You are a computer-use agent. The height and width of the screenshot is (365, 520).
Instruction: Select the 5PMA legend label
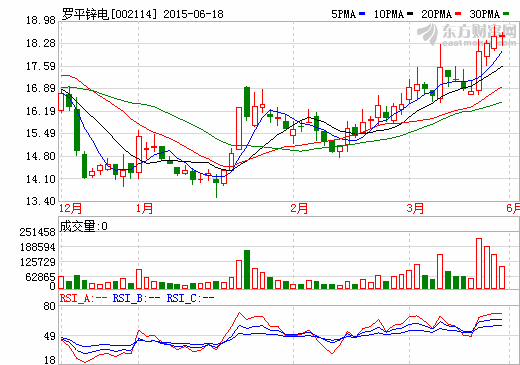[x=344, y=14]
